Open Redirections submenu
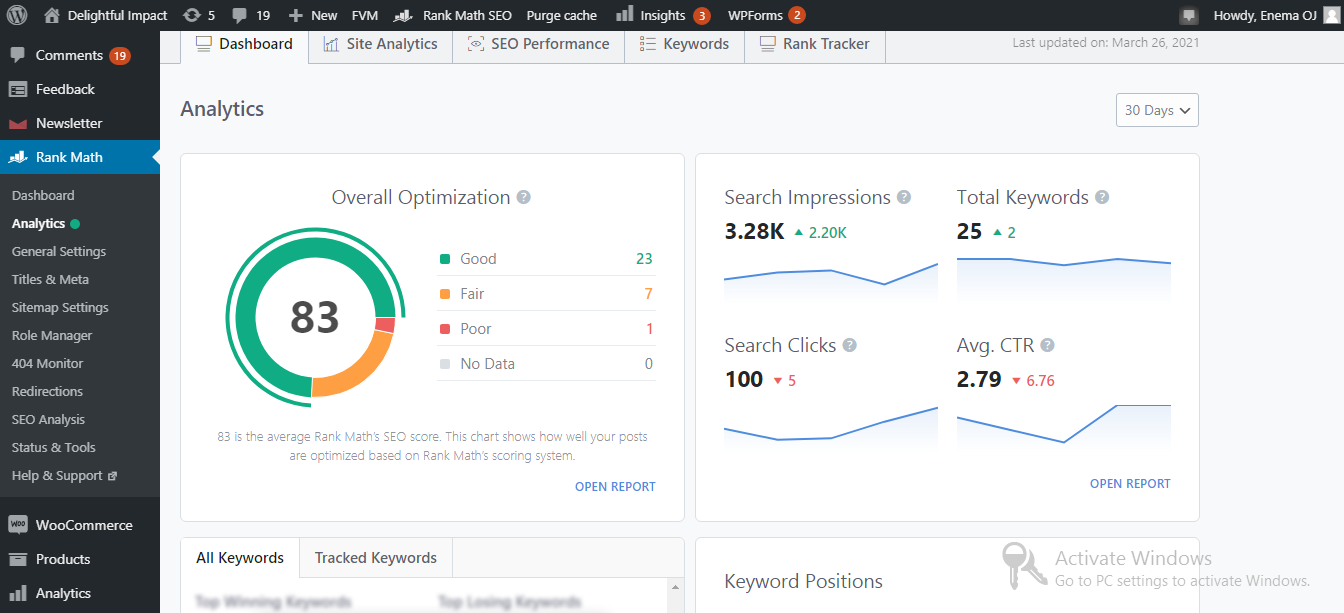The width and height of the screenshot is (1344, 613). click(x=47, y=391)
